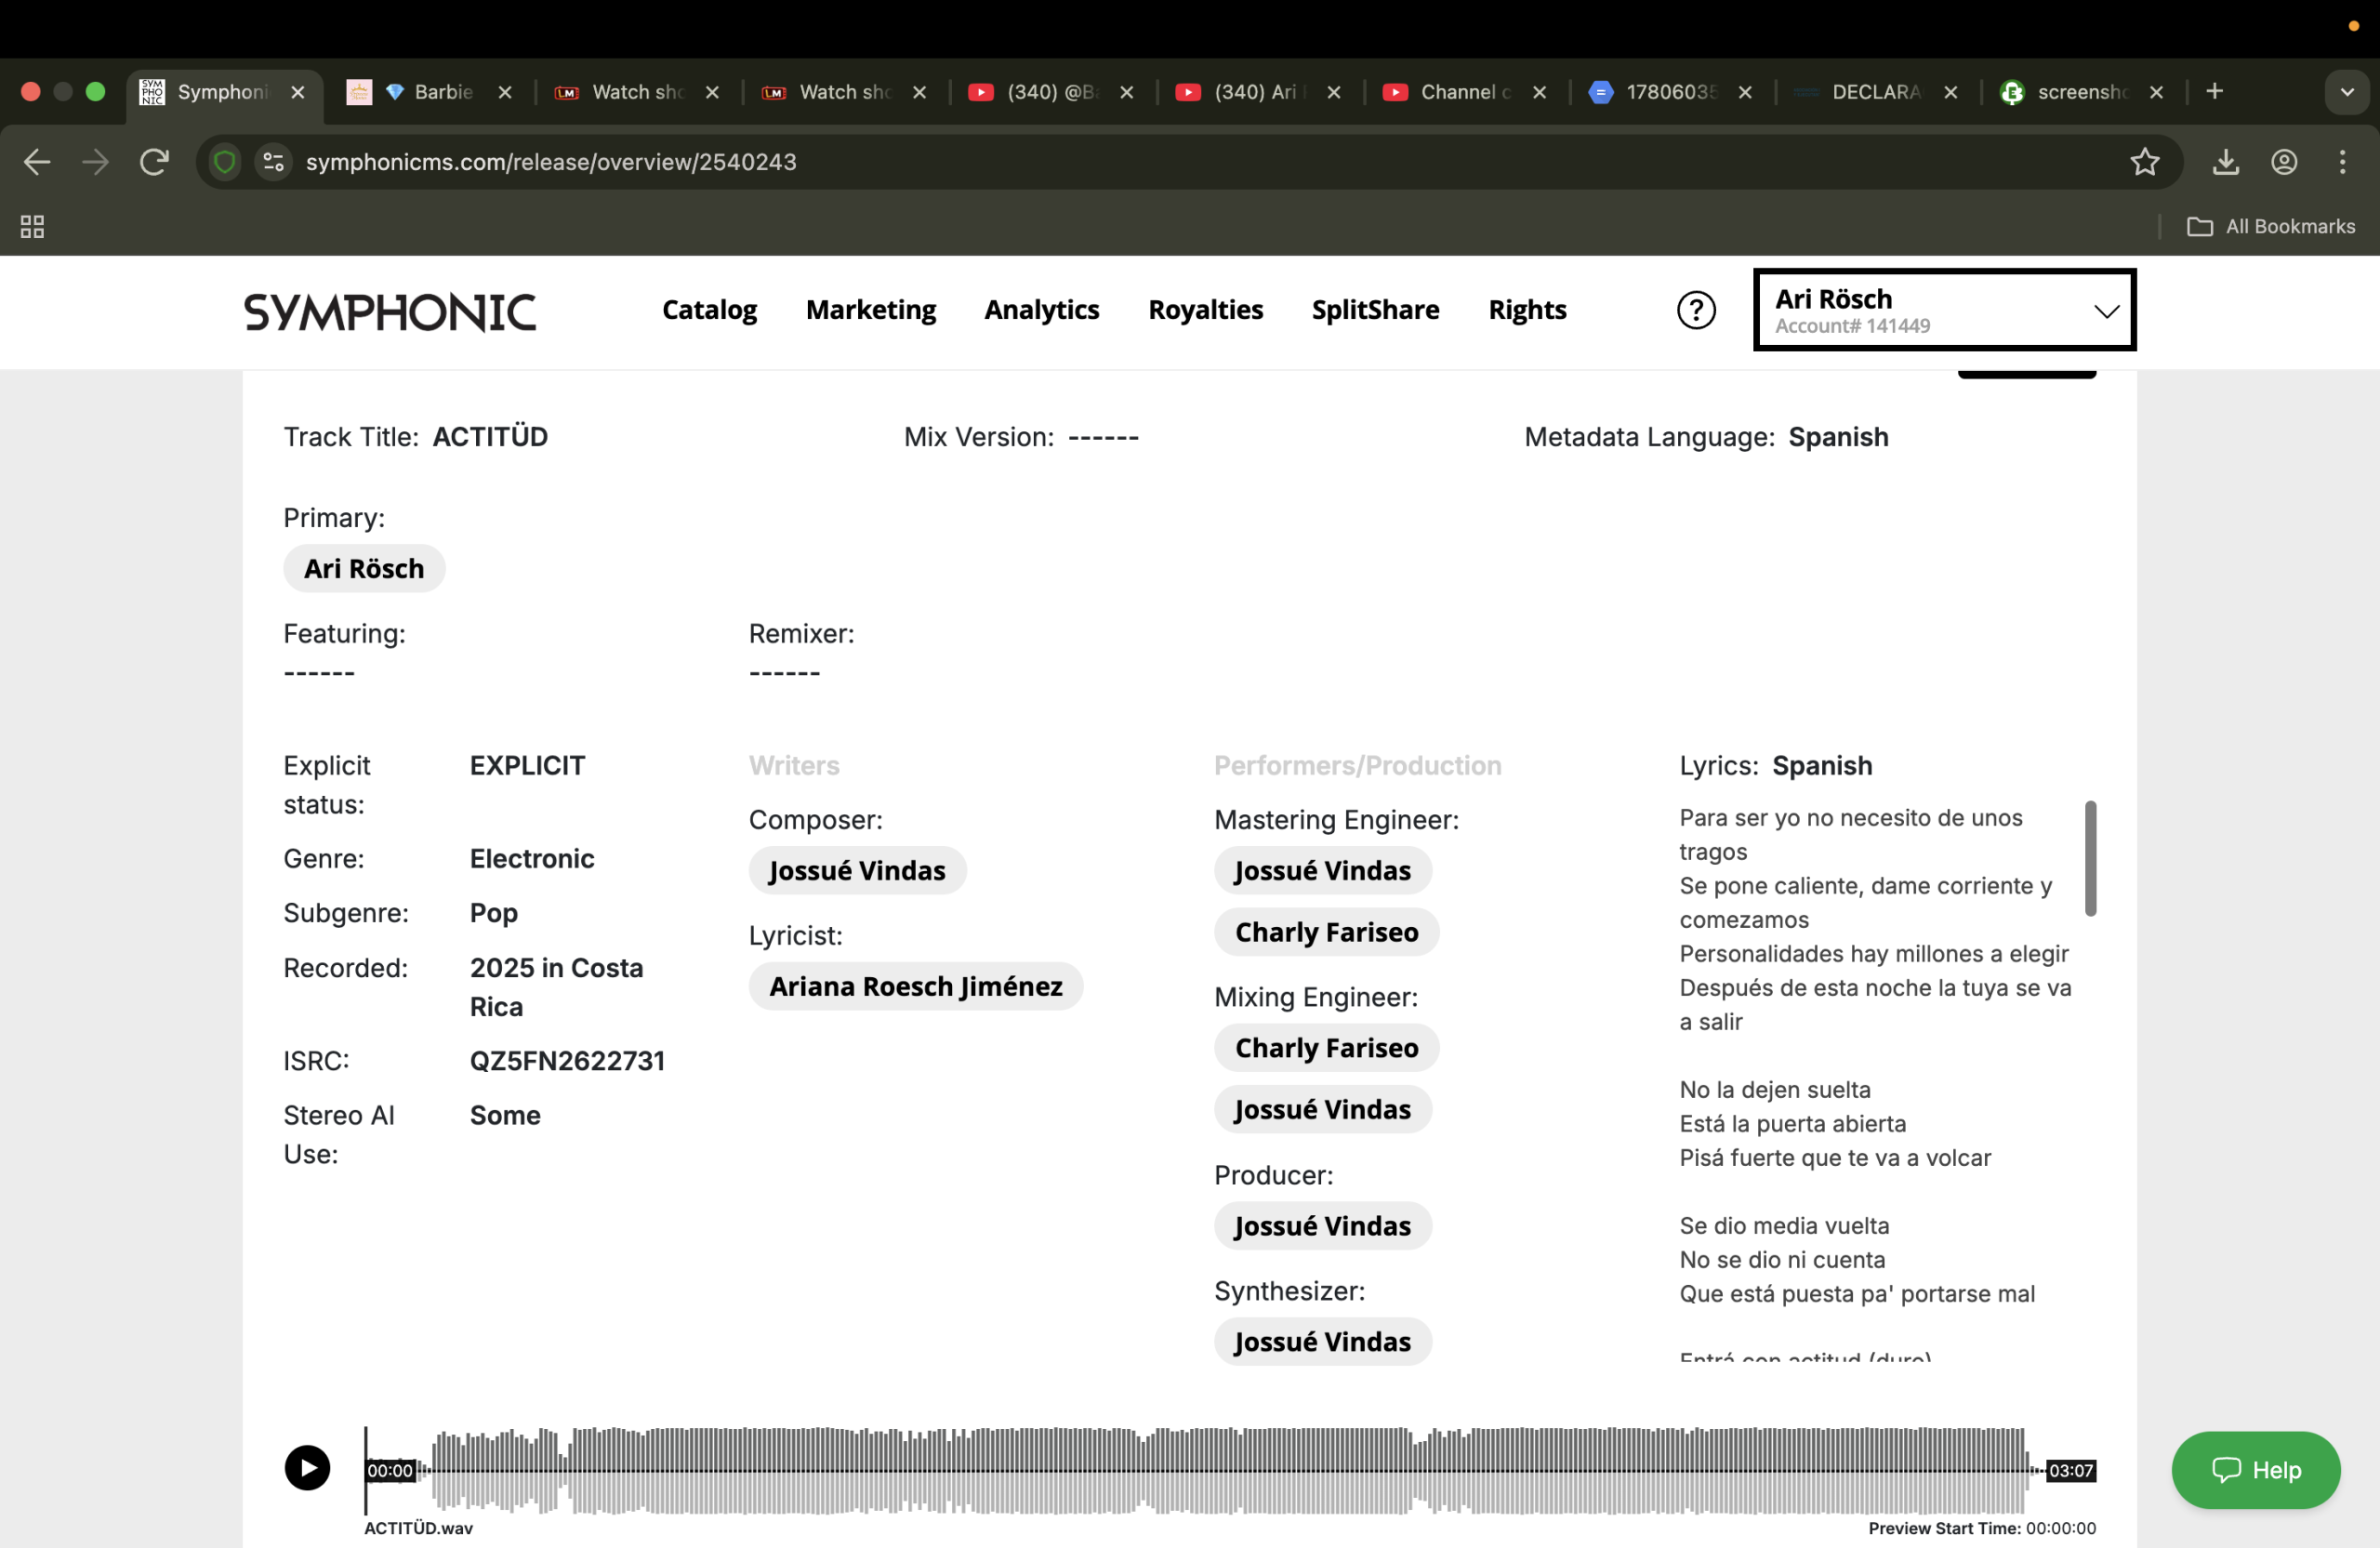The height and width of the screenshot is (1548, 2380).
Task: Open the Catalog menu
Action: pos(709,310)
